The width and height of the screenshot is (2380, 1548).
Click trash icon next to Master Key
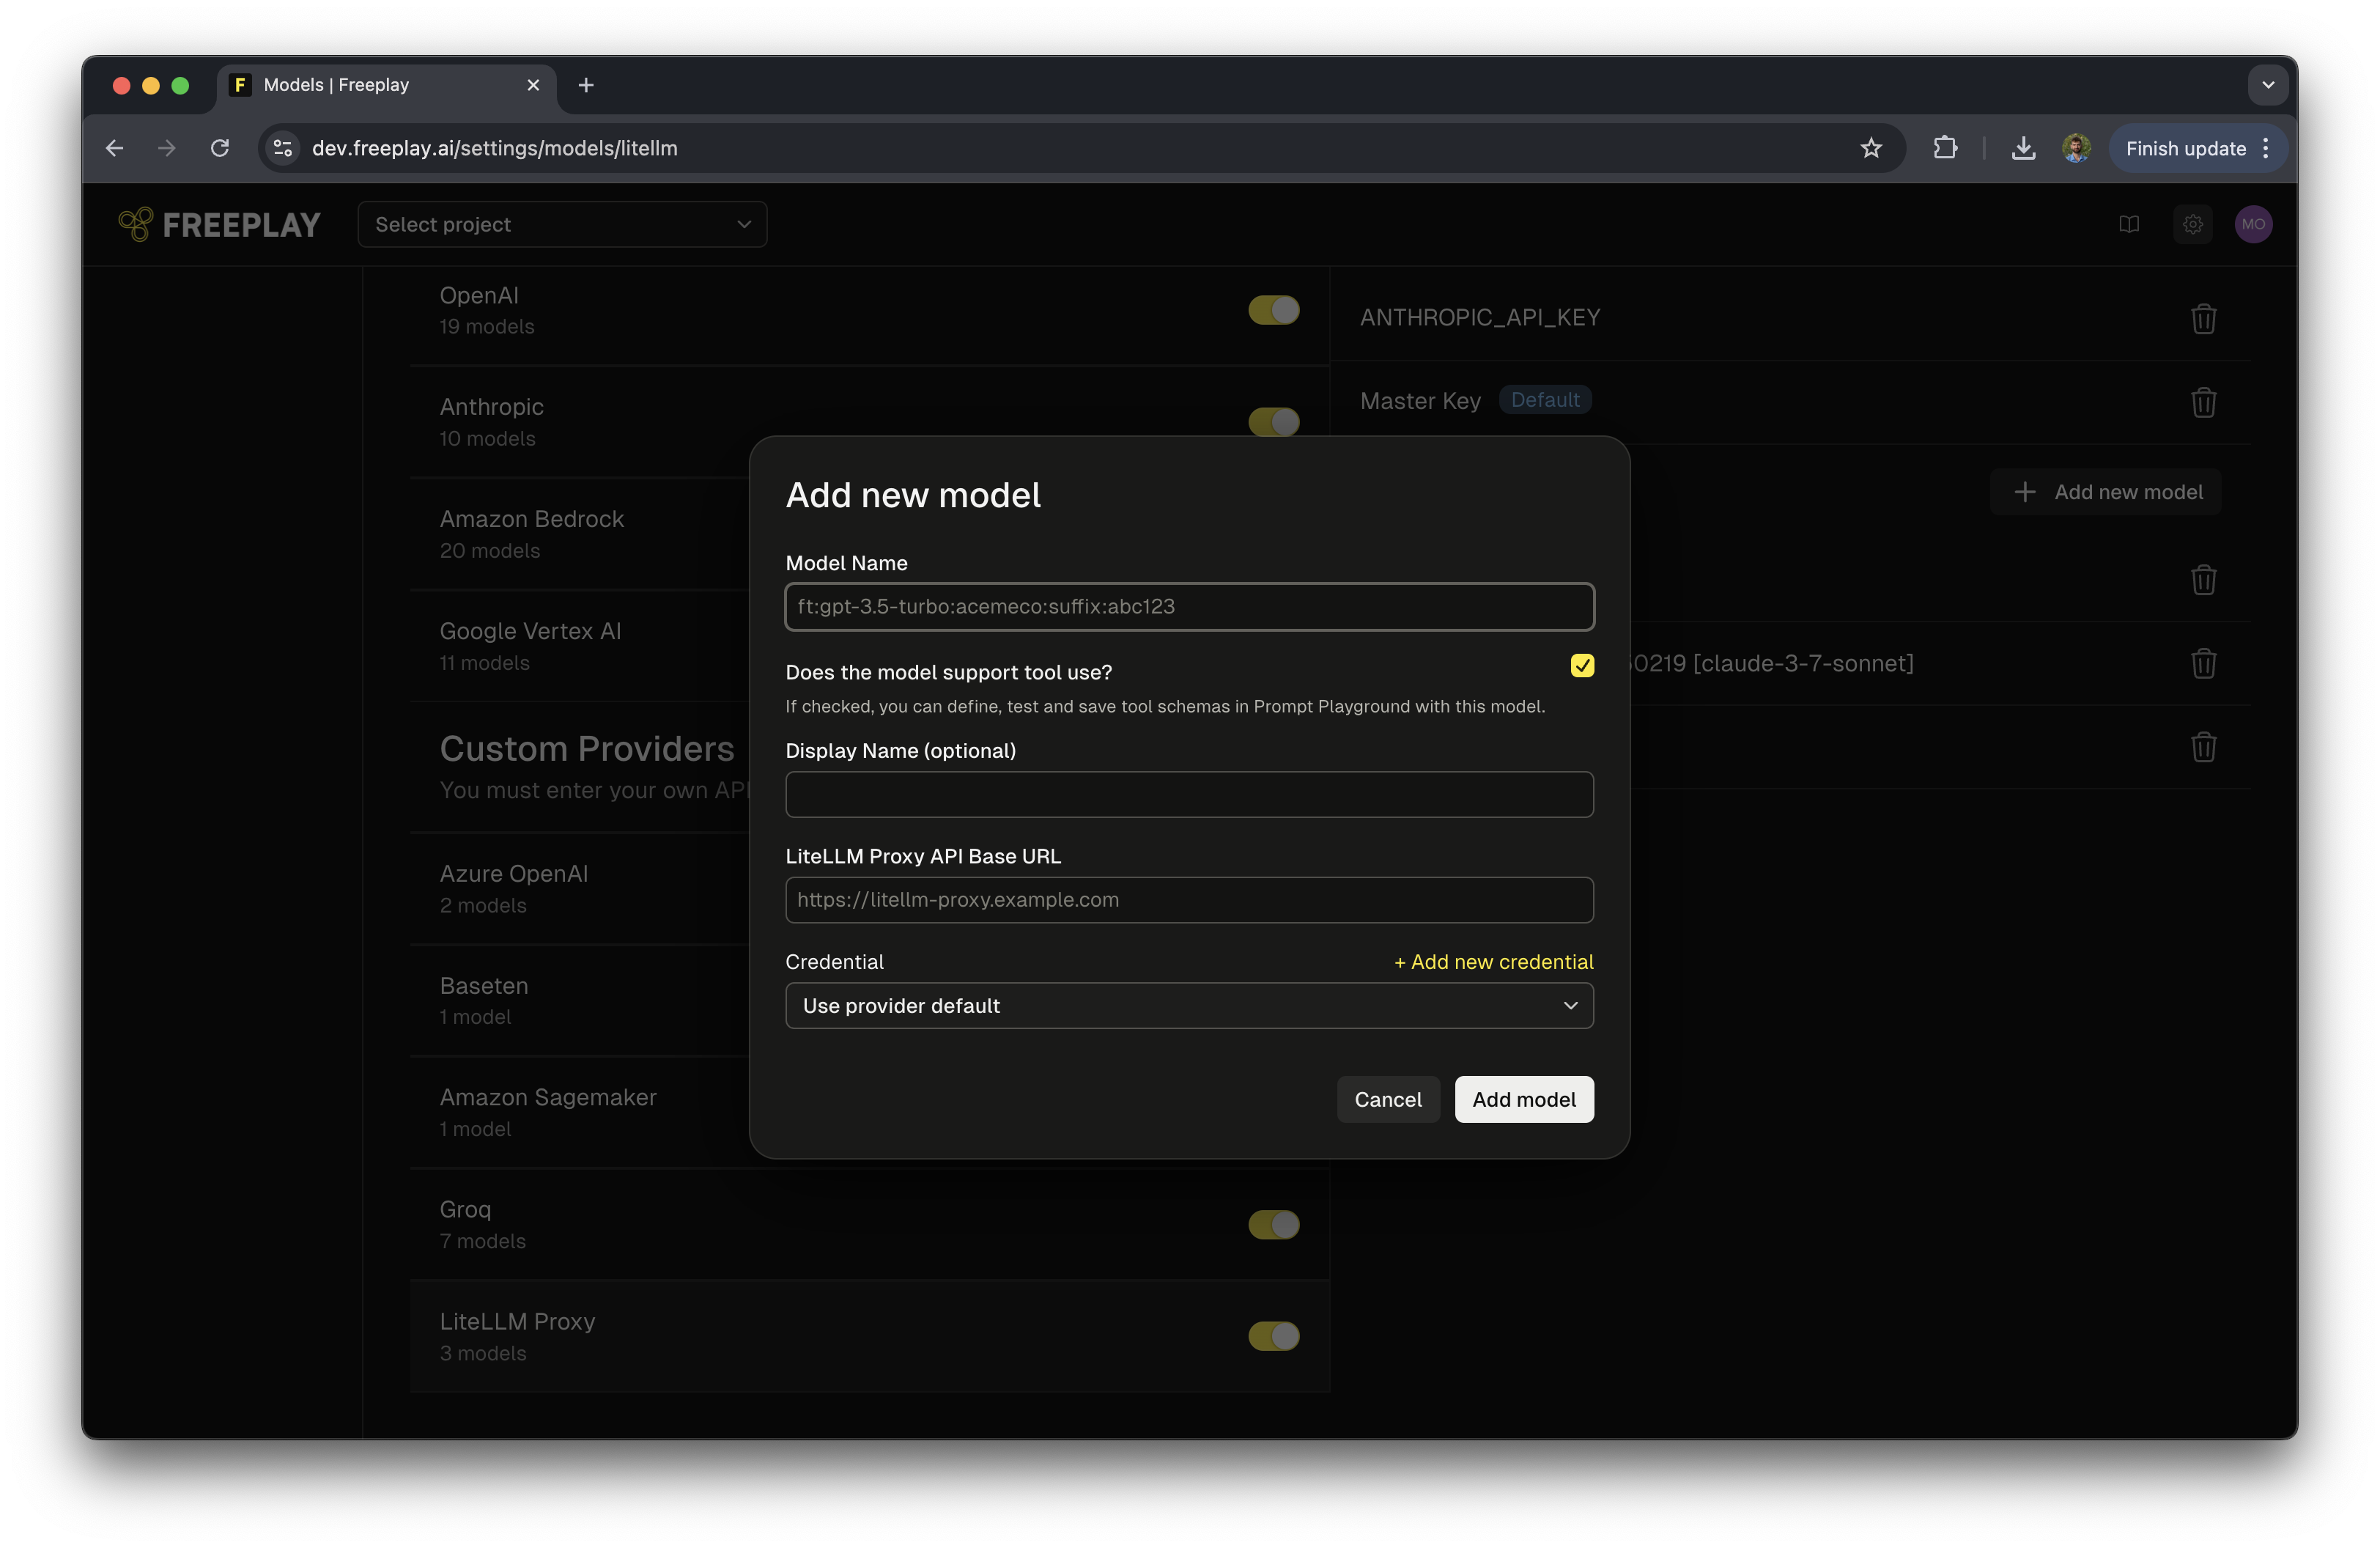(x=2203, y=402)
